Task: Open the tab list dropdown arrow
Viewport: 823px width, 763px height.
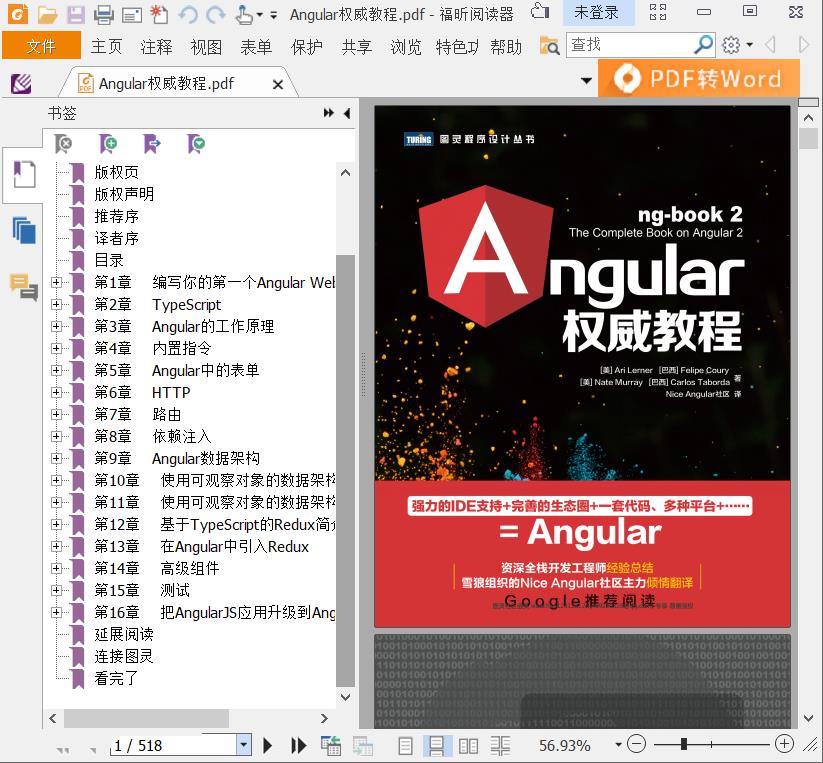Action: pyautogui.click(x=586, y=81)
